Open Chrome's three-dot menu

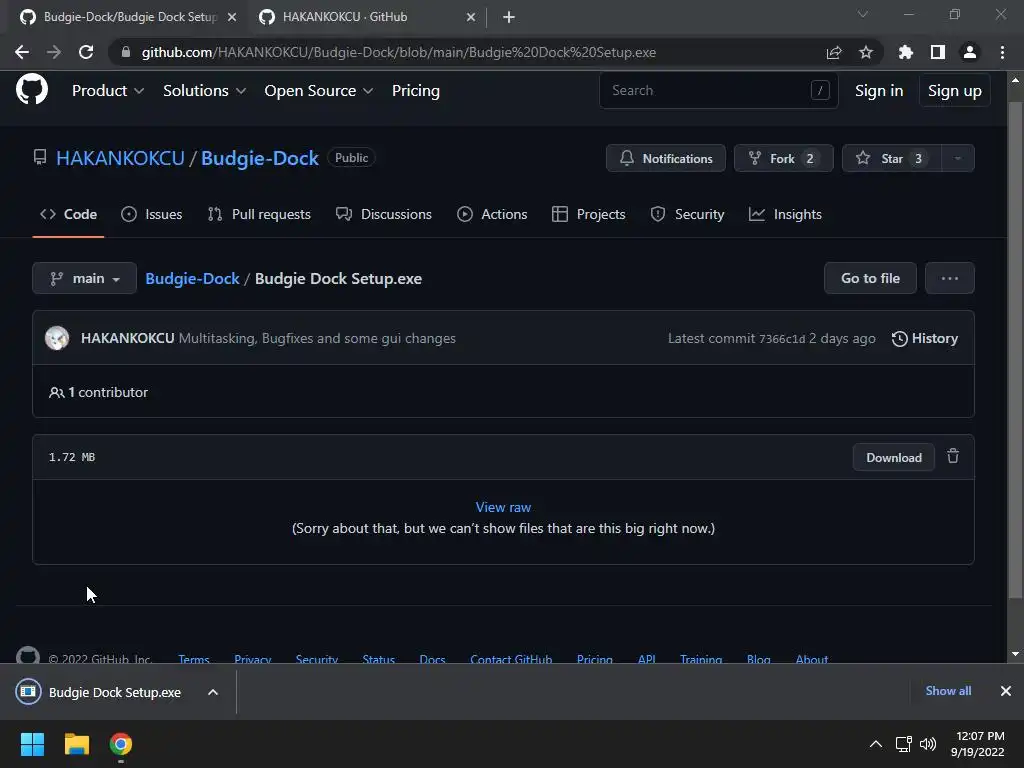point(1002,52)
